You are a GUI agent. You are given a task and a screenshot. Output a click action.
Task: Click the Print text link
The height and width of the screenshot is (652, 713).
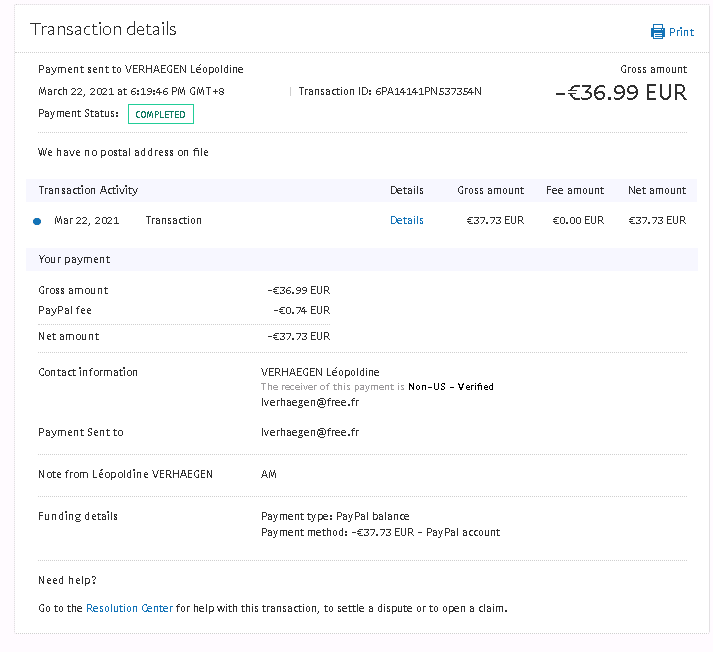[x=681, y=32]
